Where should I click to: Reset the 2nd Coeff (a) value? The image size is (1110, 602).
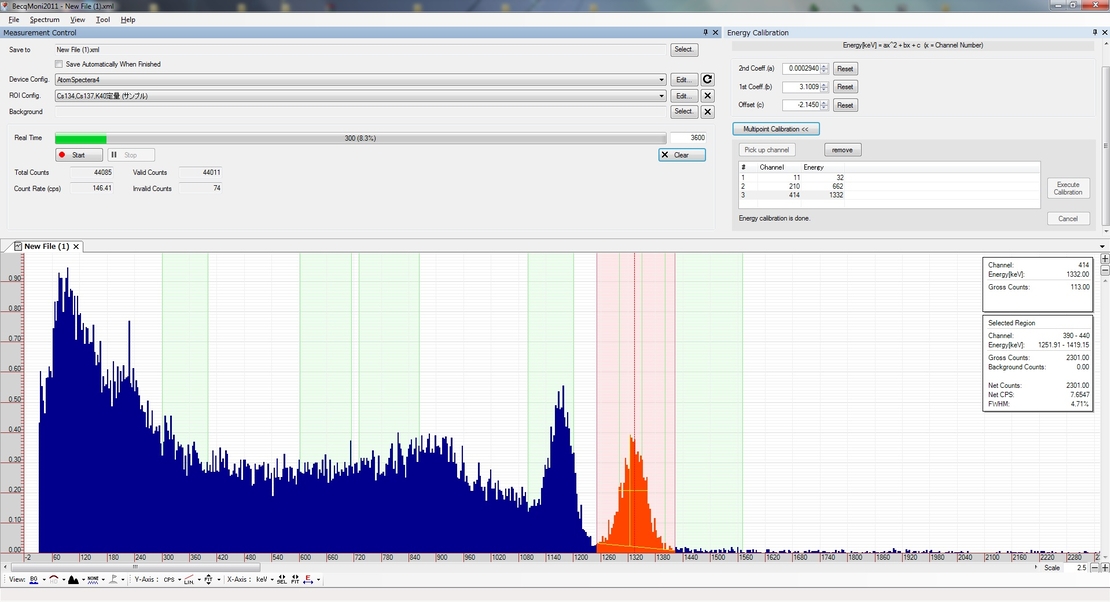(845, 69)
